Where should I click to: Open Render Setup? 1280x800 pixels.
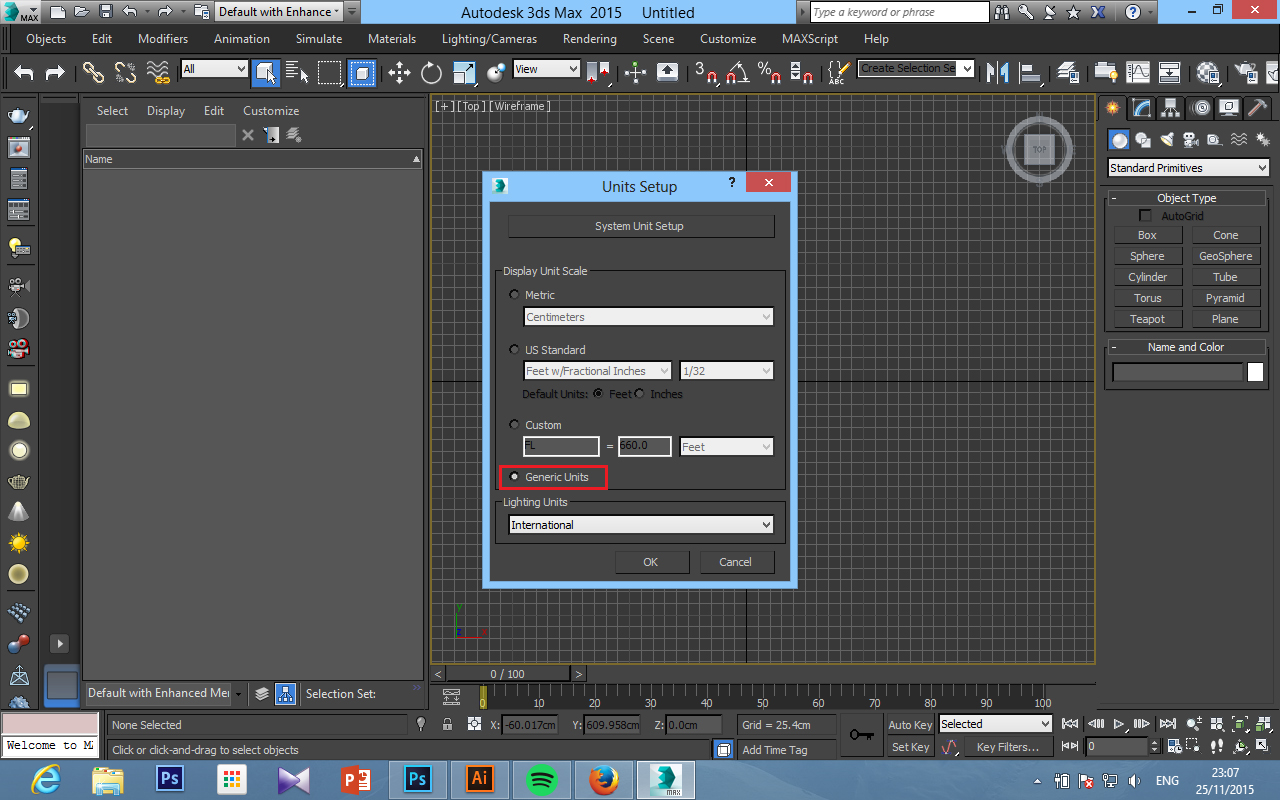pyautogui.click(x=1244, y=75)
